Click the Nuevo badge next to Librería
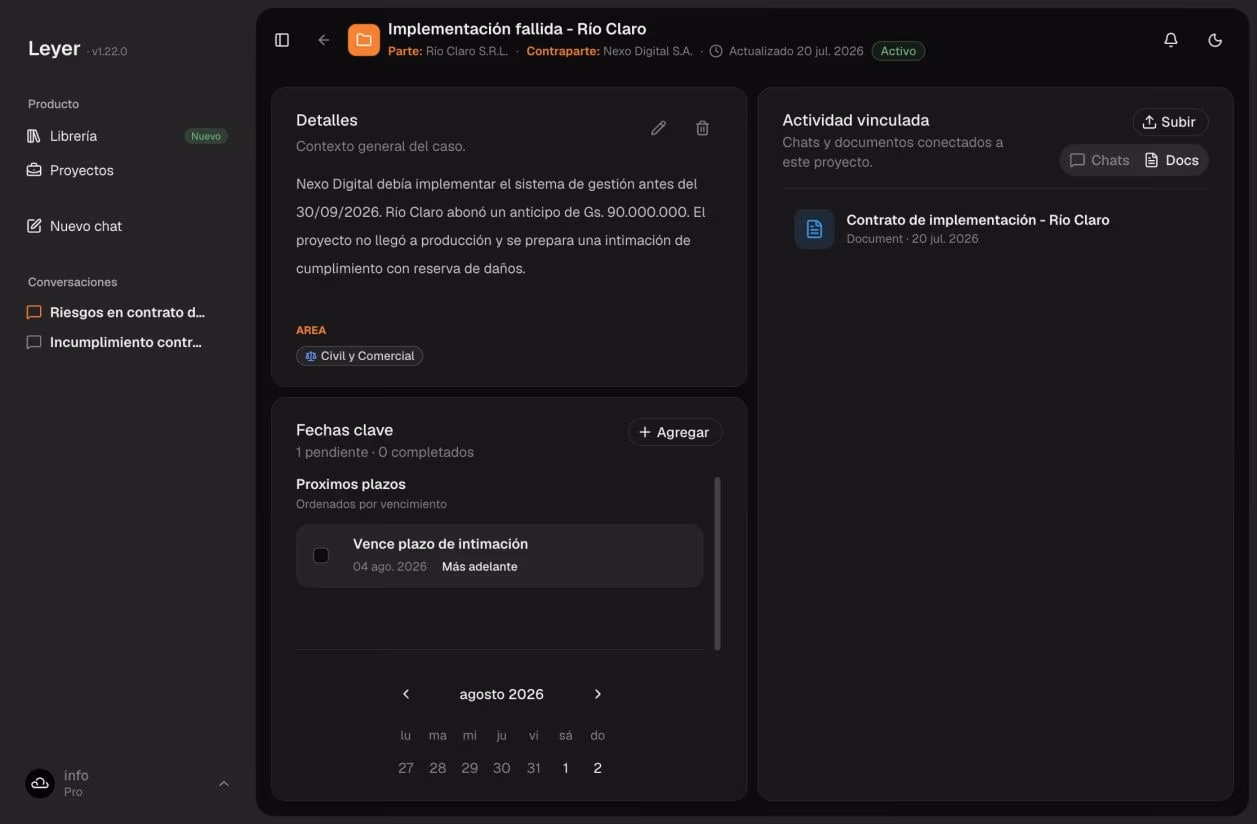 pyautogui.click(x=206, y=136)
